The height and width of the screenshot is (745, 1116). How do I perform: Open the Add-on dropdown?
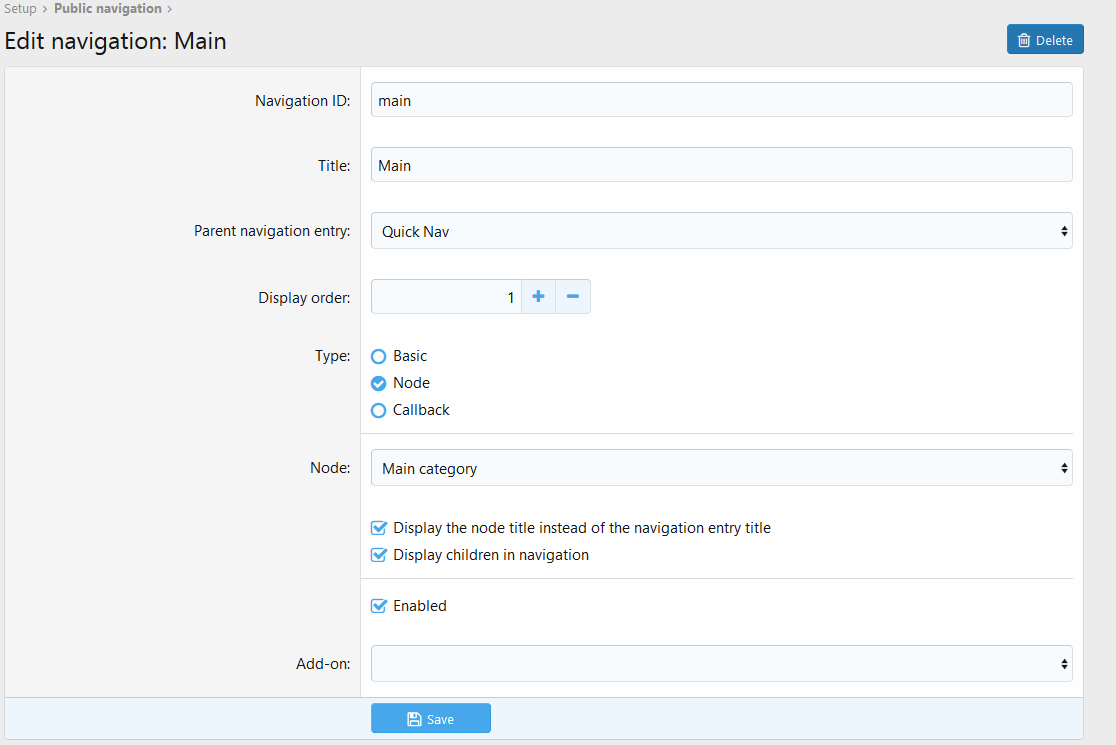[722, 664]
